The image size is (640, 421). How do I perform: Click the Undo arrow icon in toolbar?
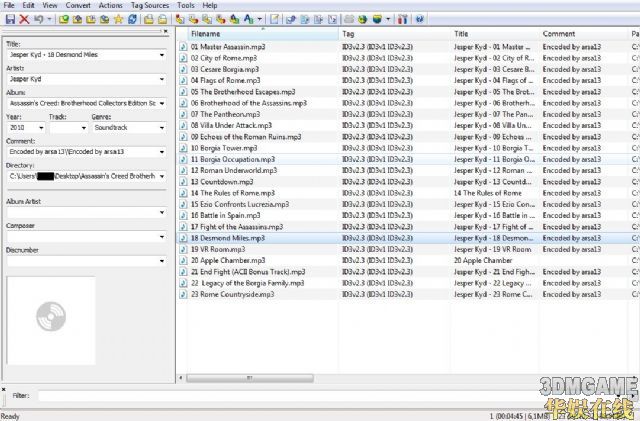coord(39,19)
